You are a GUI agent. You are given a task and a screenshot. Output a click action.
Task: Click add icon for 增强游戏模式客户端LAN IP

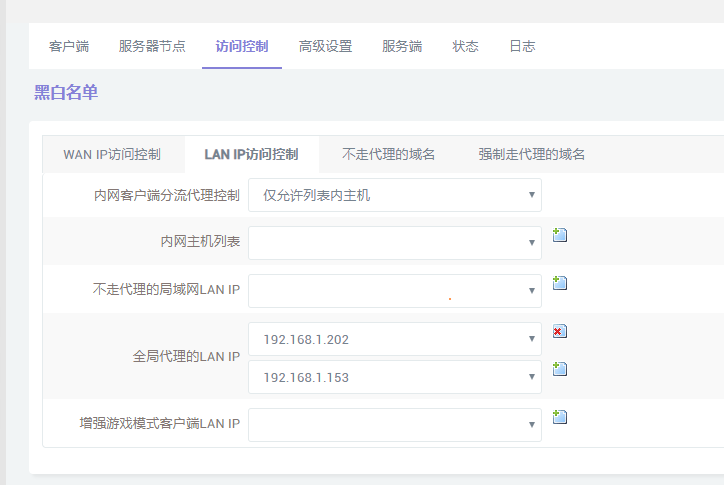[560, 417]
